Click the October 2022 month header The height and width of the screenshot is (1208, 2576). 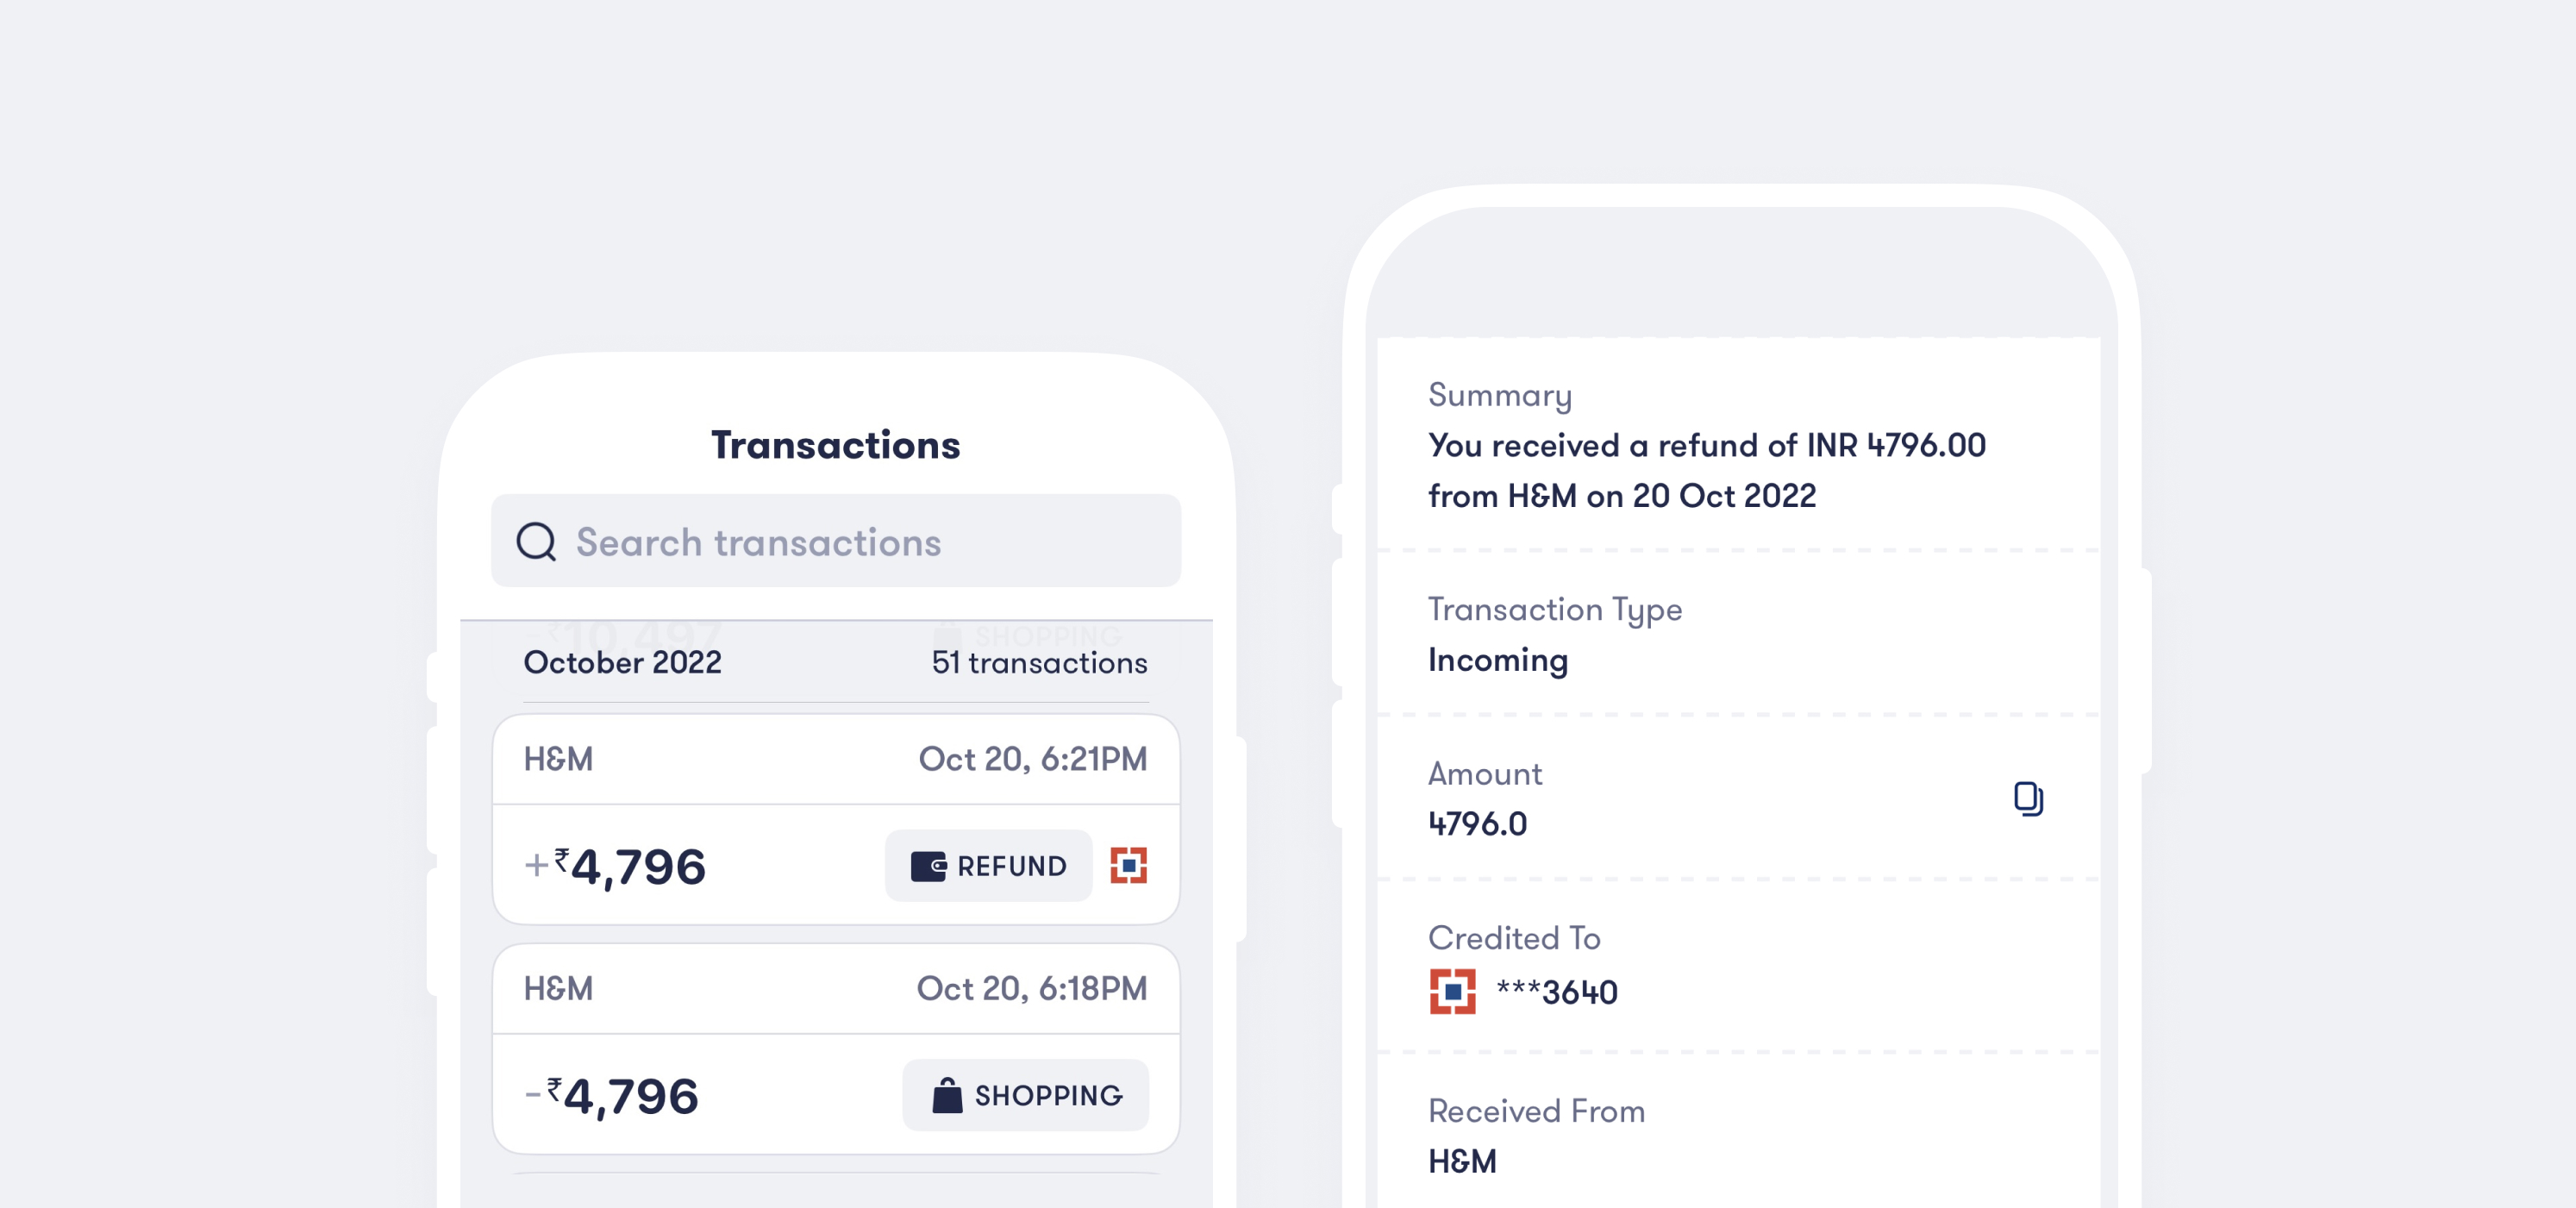[x=622, y=662]
